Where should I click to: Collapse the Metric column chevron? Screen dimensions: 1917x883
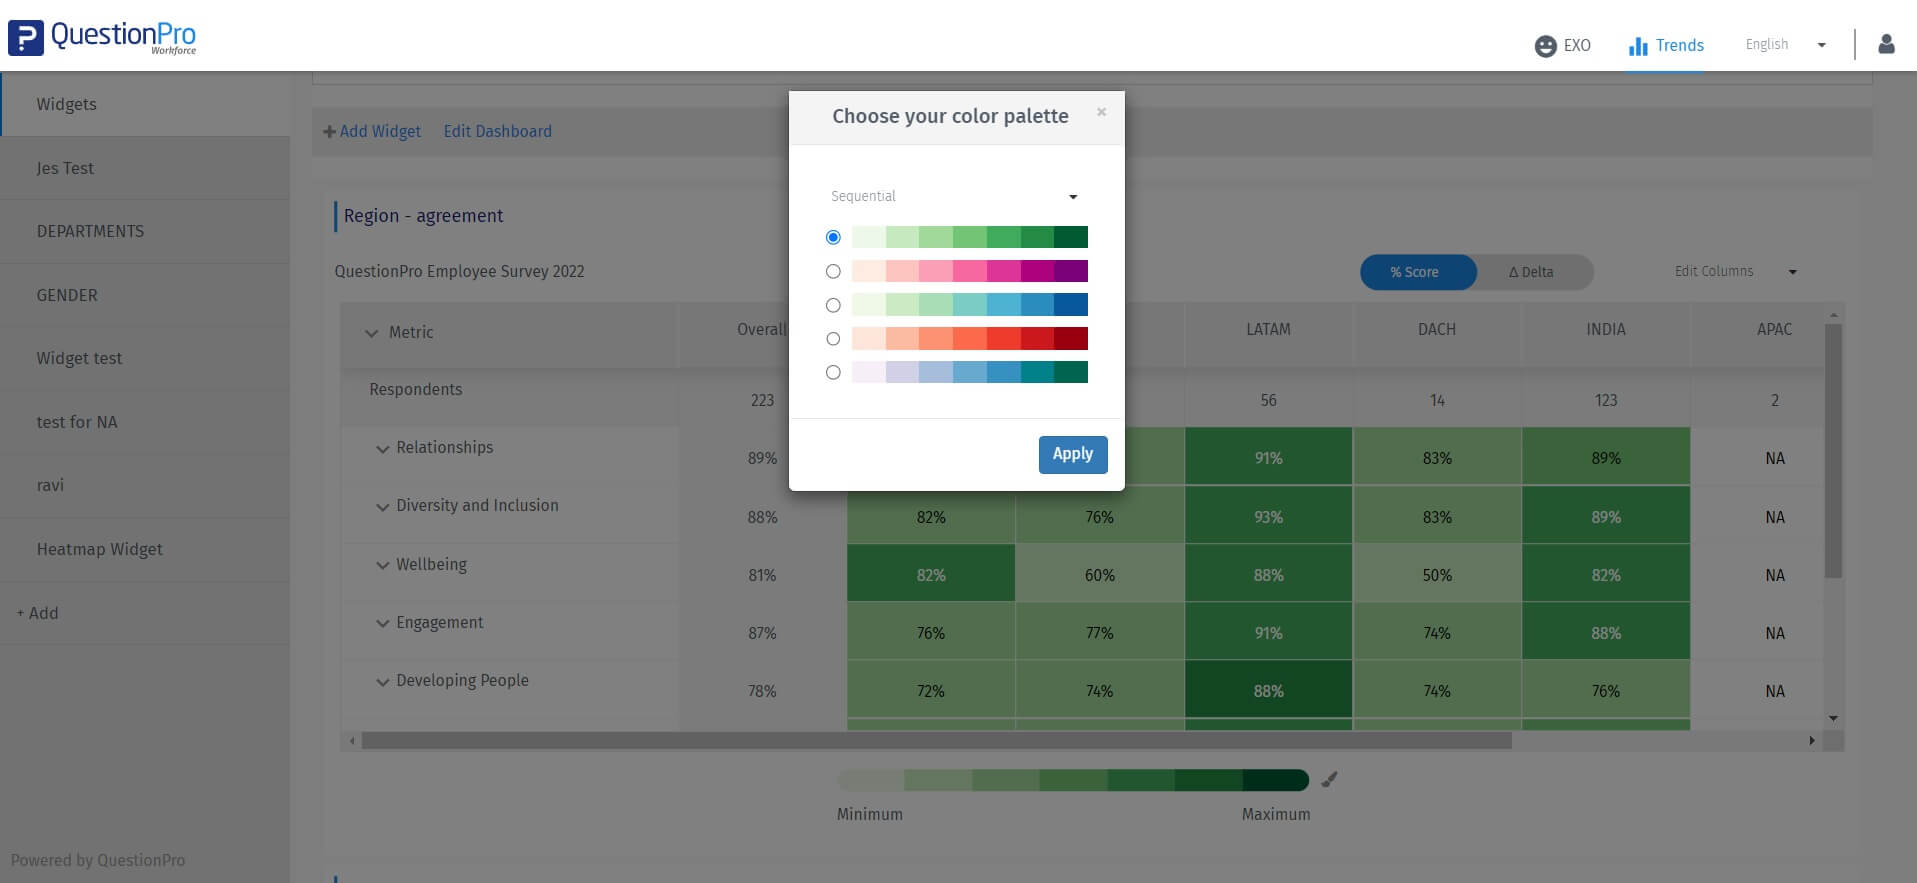tap(372, 333)
